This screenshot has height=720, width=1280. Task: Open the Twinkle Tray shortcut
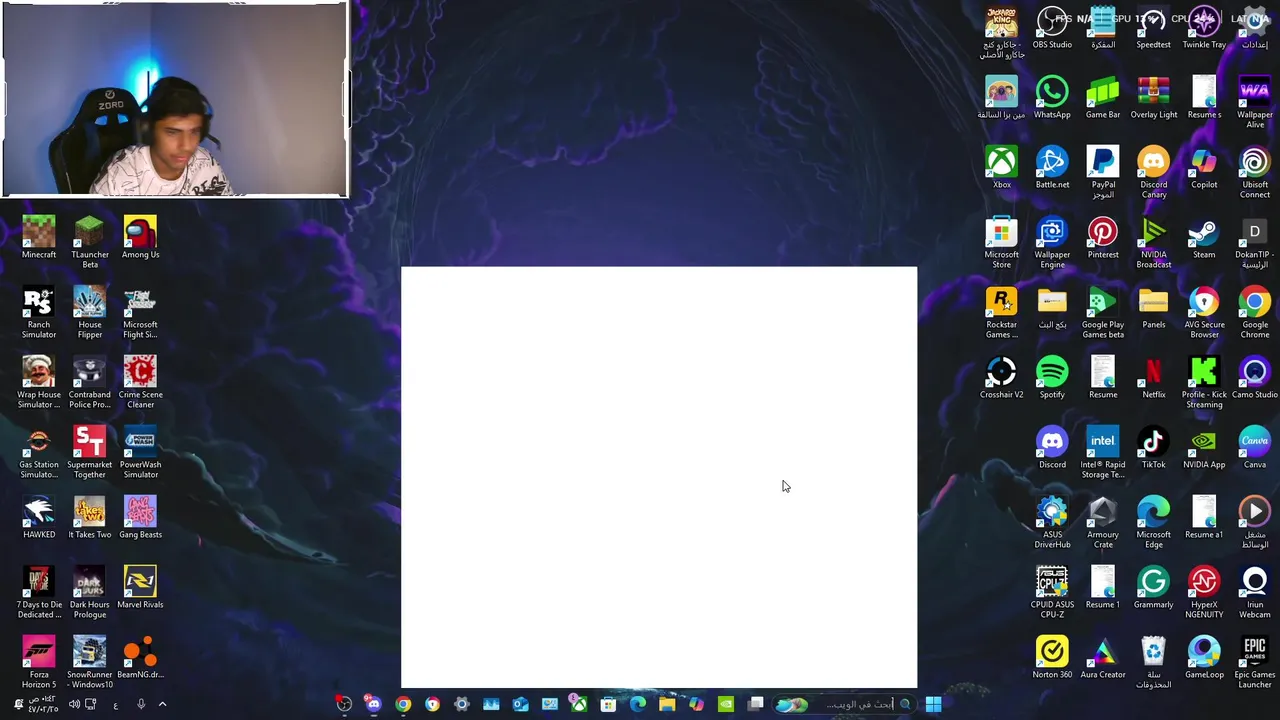pos(1204,28)
